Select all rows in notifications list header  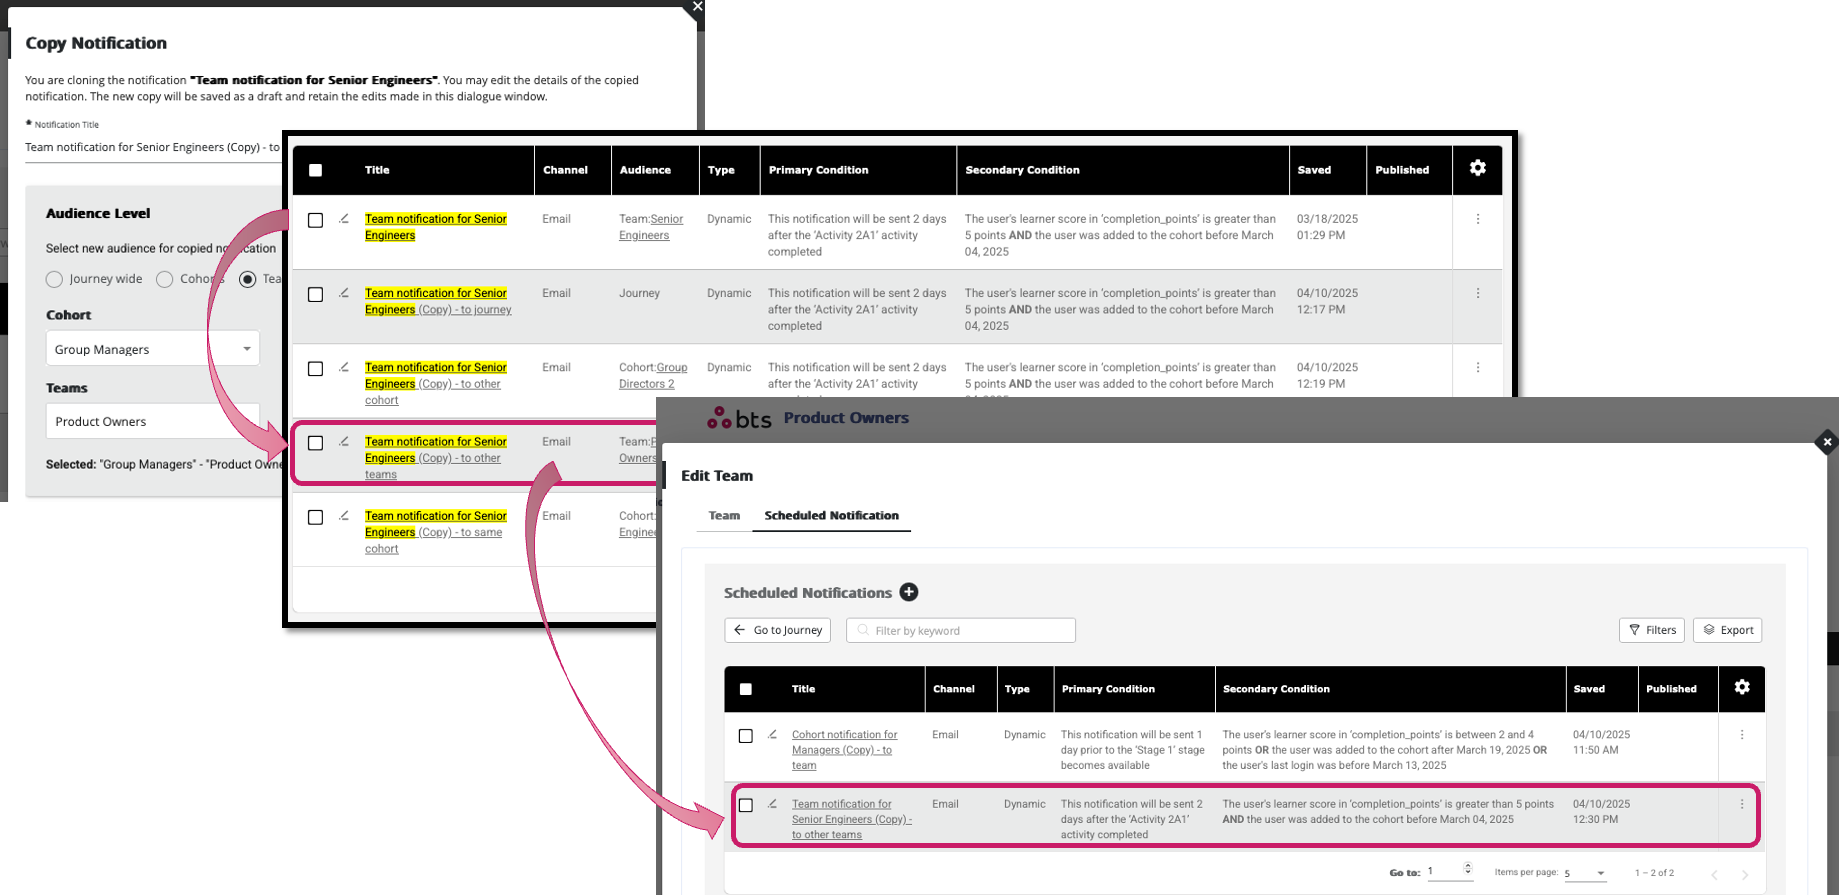[x=315, y=170]
